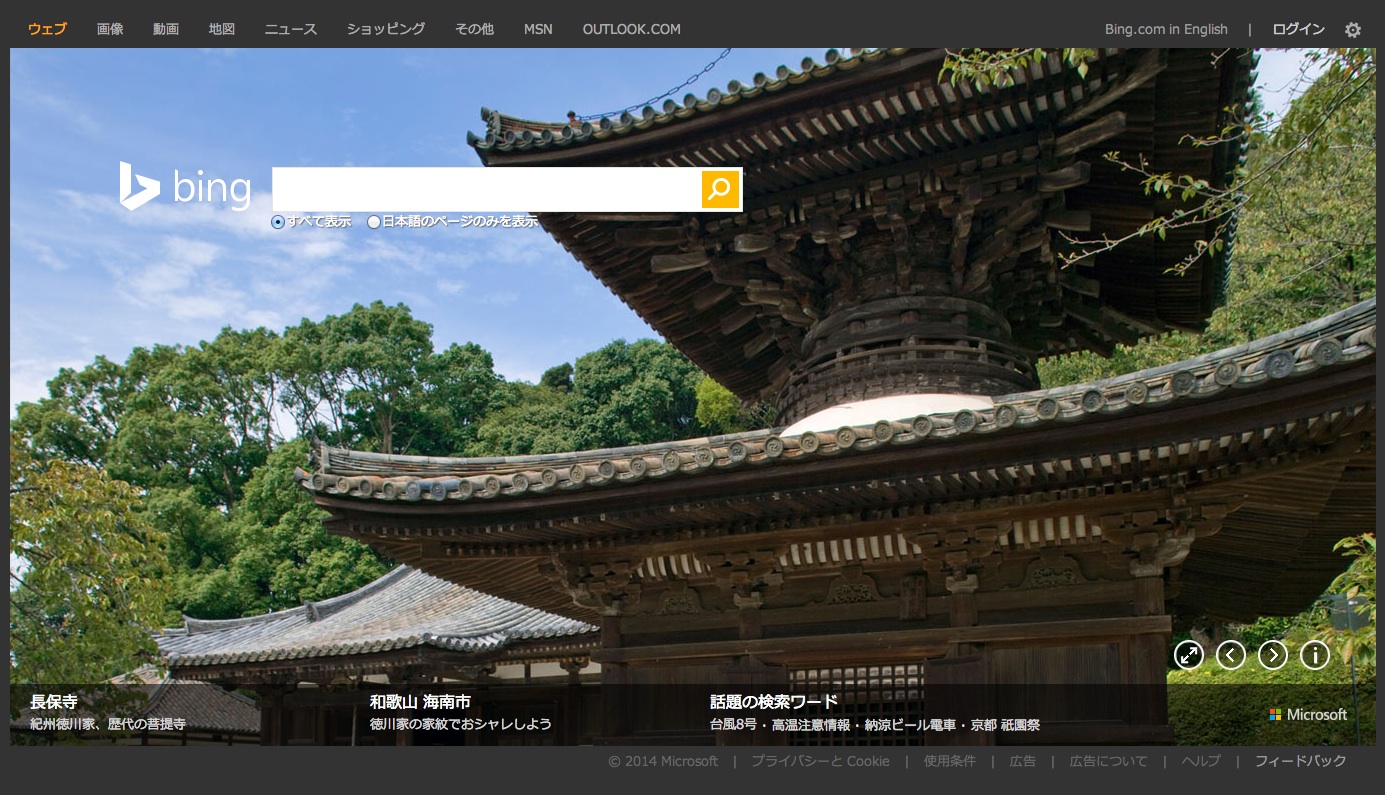Open the 地図 tab
Image resolution: width=1385 pixels, height=795 pixels.
222,29
